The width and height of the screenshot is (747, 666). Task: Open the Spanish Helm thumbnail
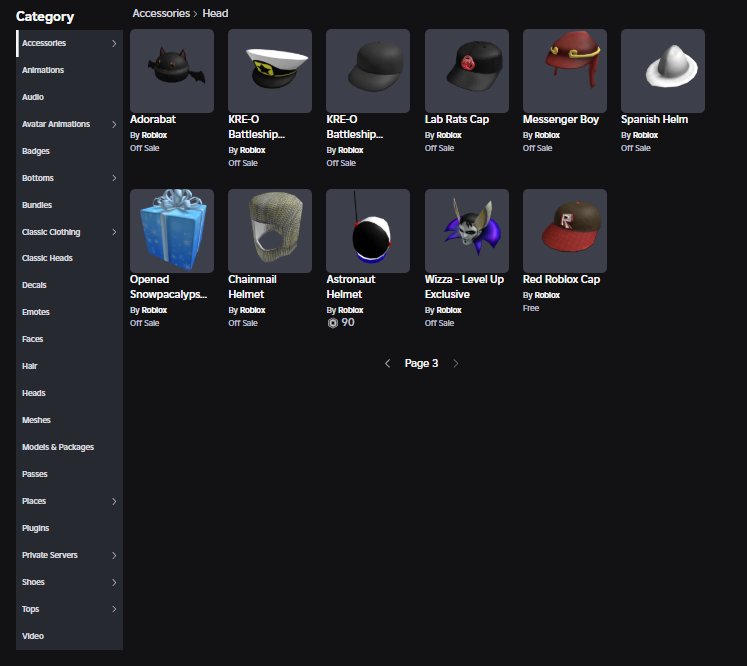(663, 71)
